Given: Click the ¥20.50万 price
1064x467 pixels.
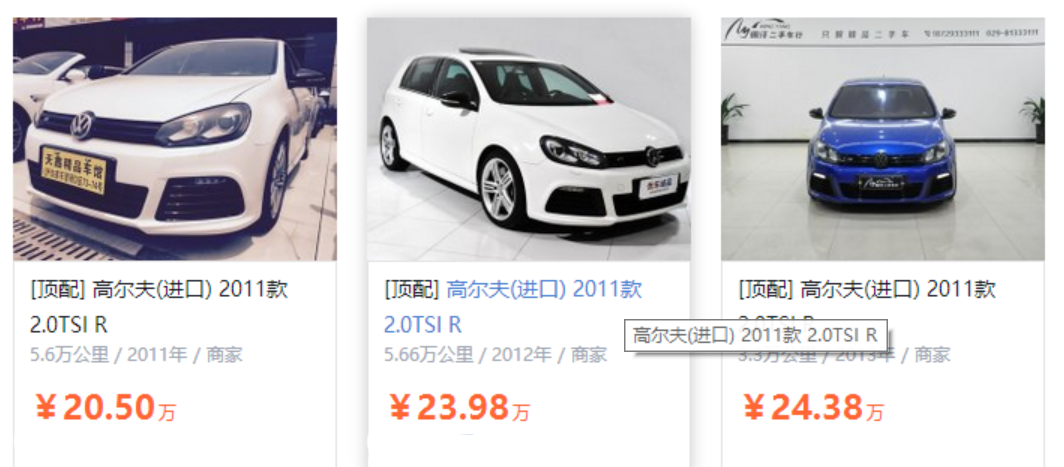Looking at the screenshot, I should pyautogui.click(x=105, y=408).
